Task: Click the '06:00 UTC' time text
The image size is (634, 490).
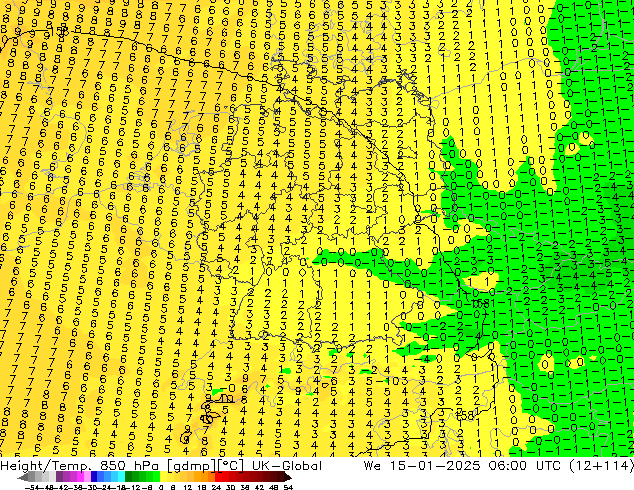Action: pyautogui.click(x=526, y=466)
